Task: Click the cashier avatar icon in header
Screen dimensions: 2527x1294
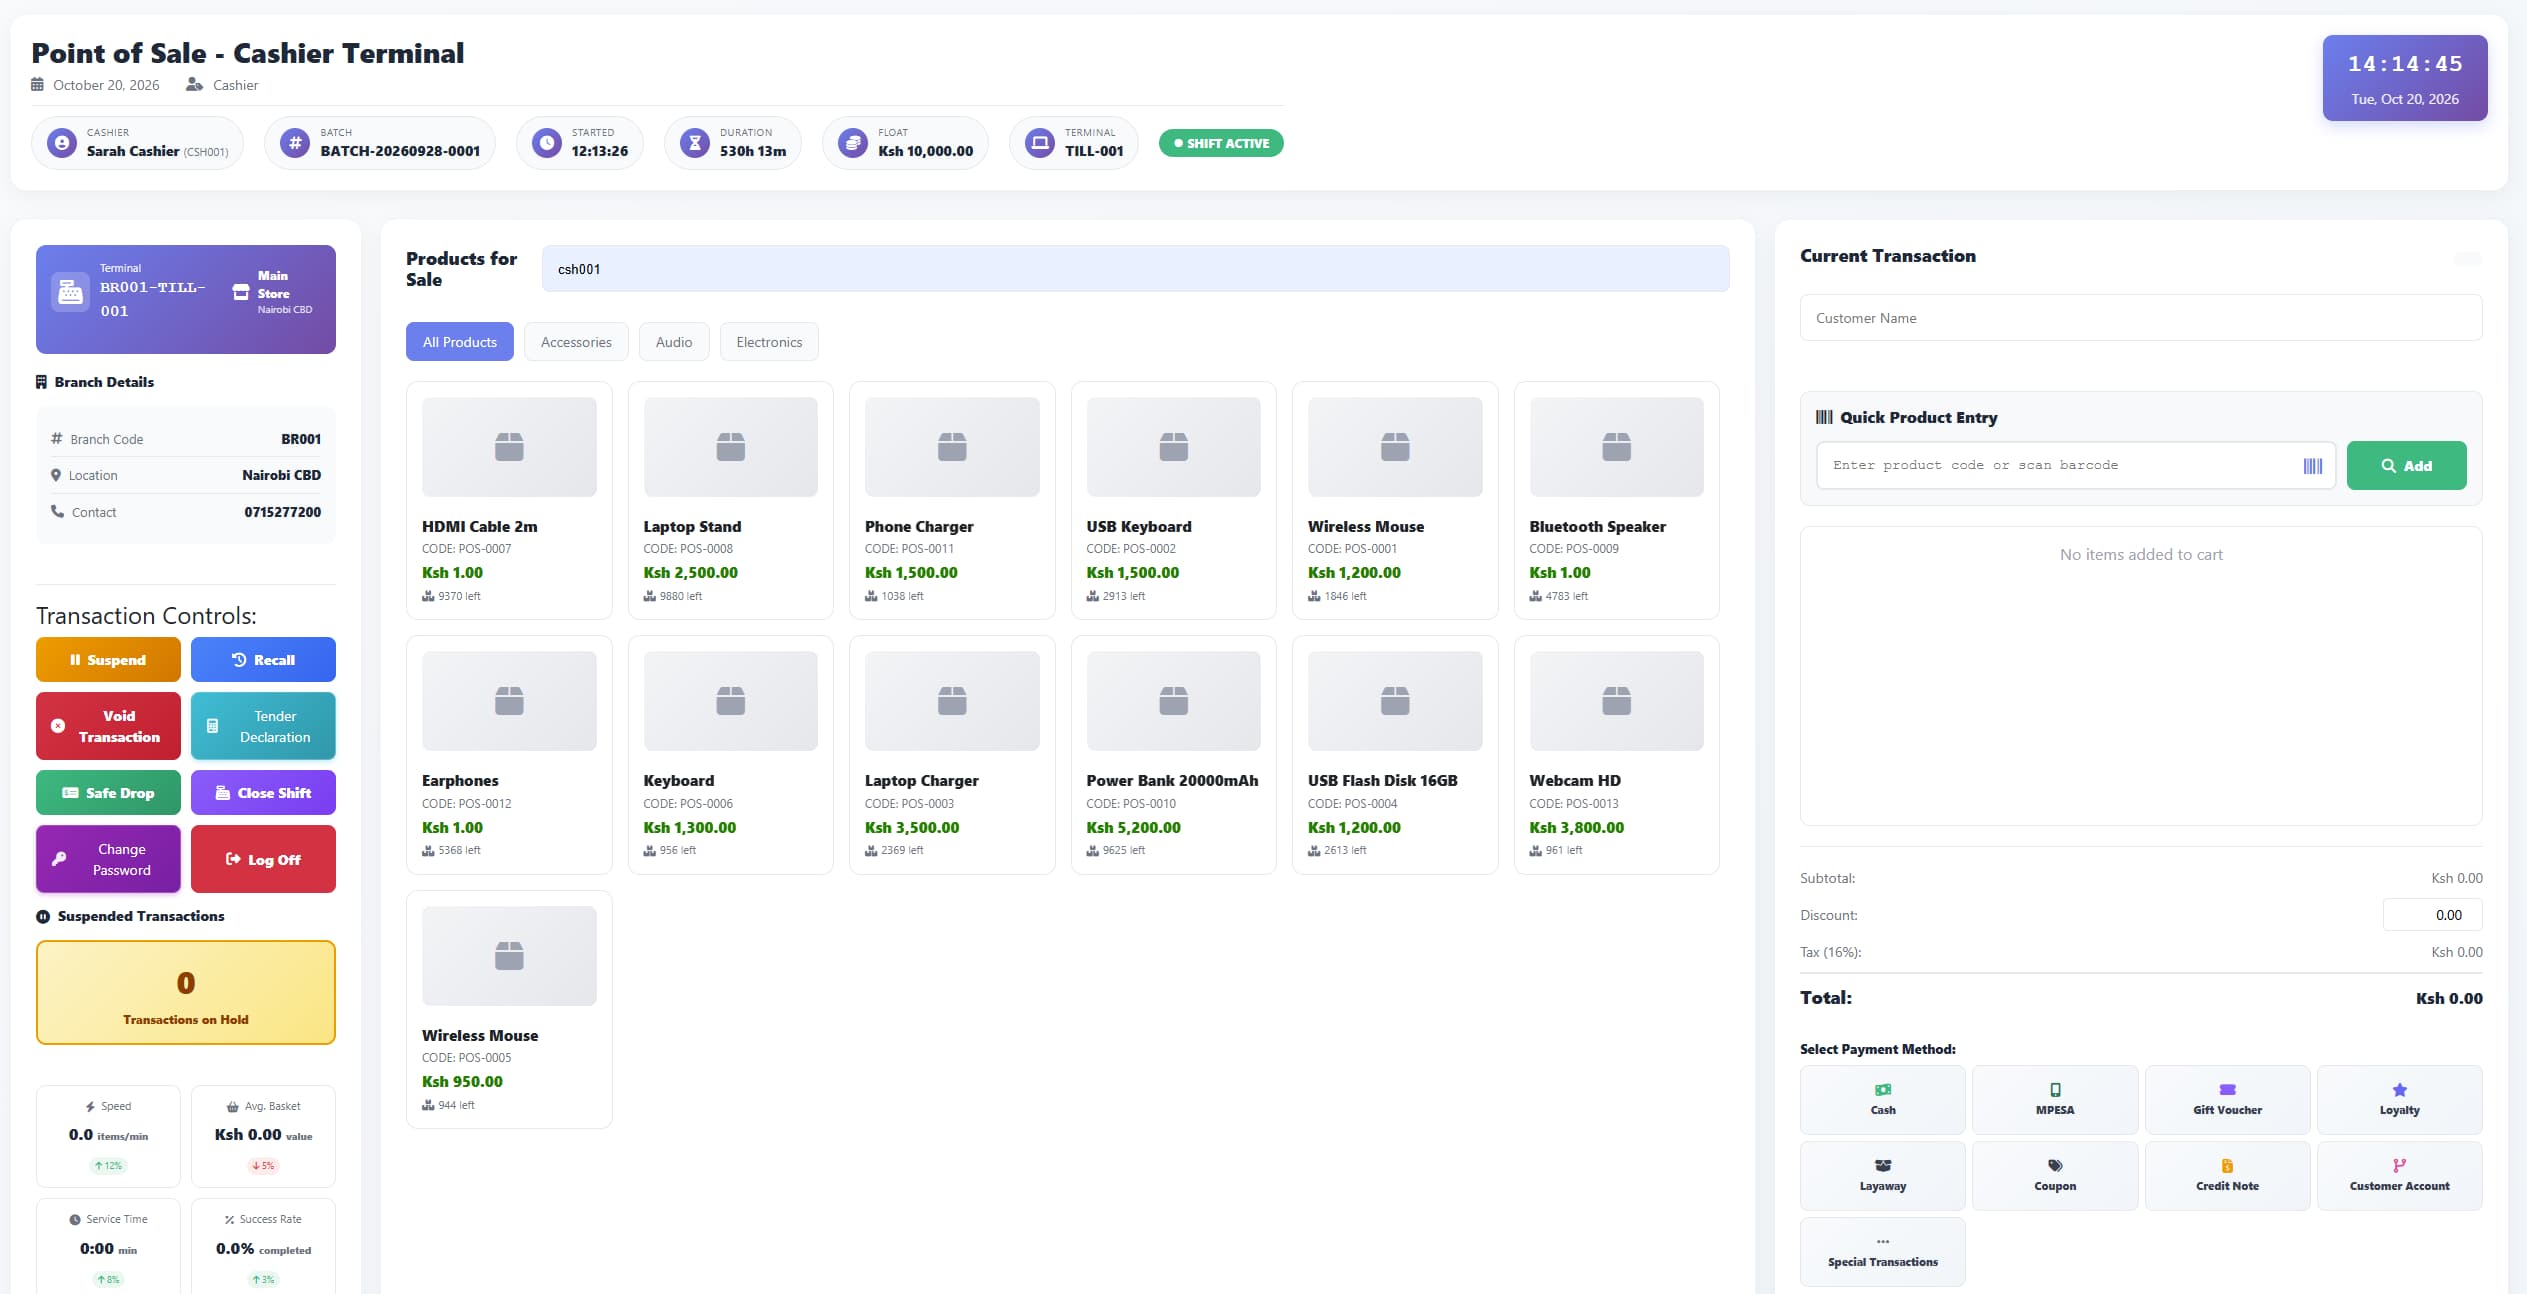Action: [x=62, y=143]
